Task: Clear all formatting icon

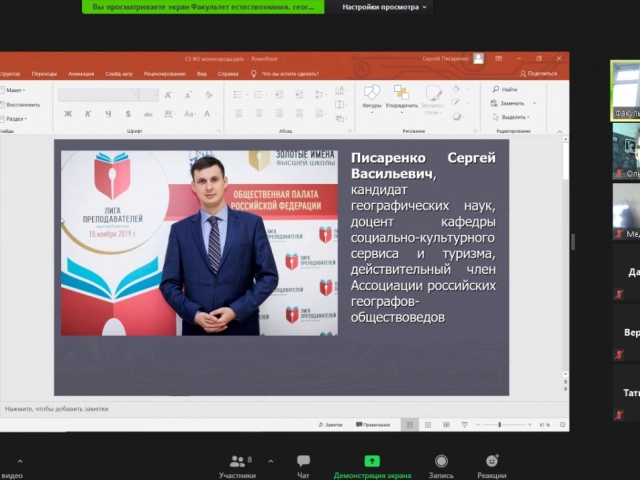Action: [x=209, y=95]
